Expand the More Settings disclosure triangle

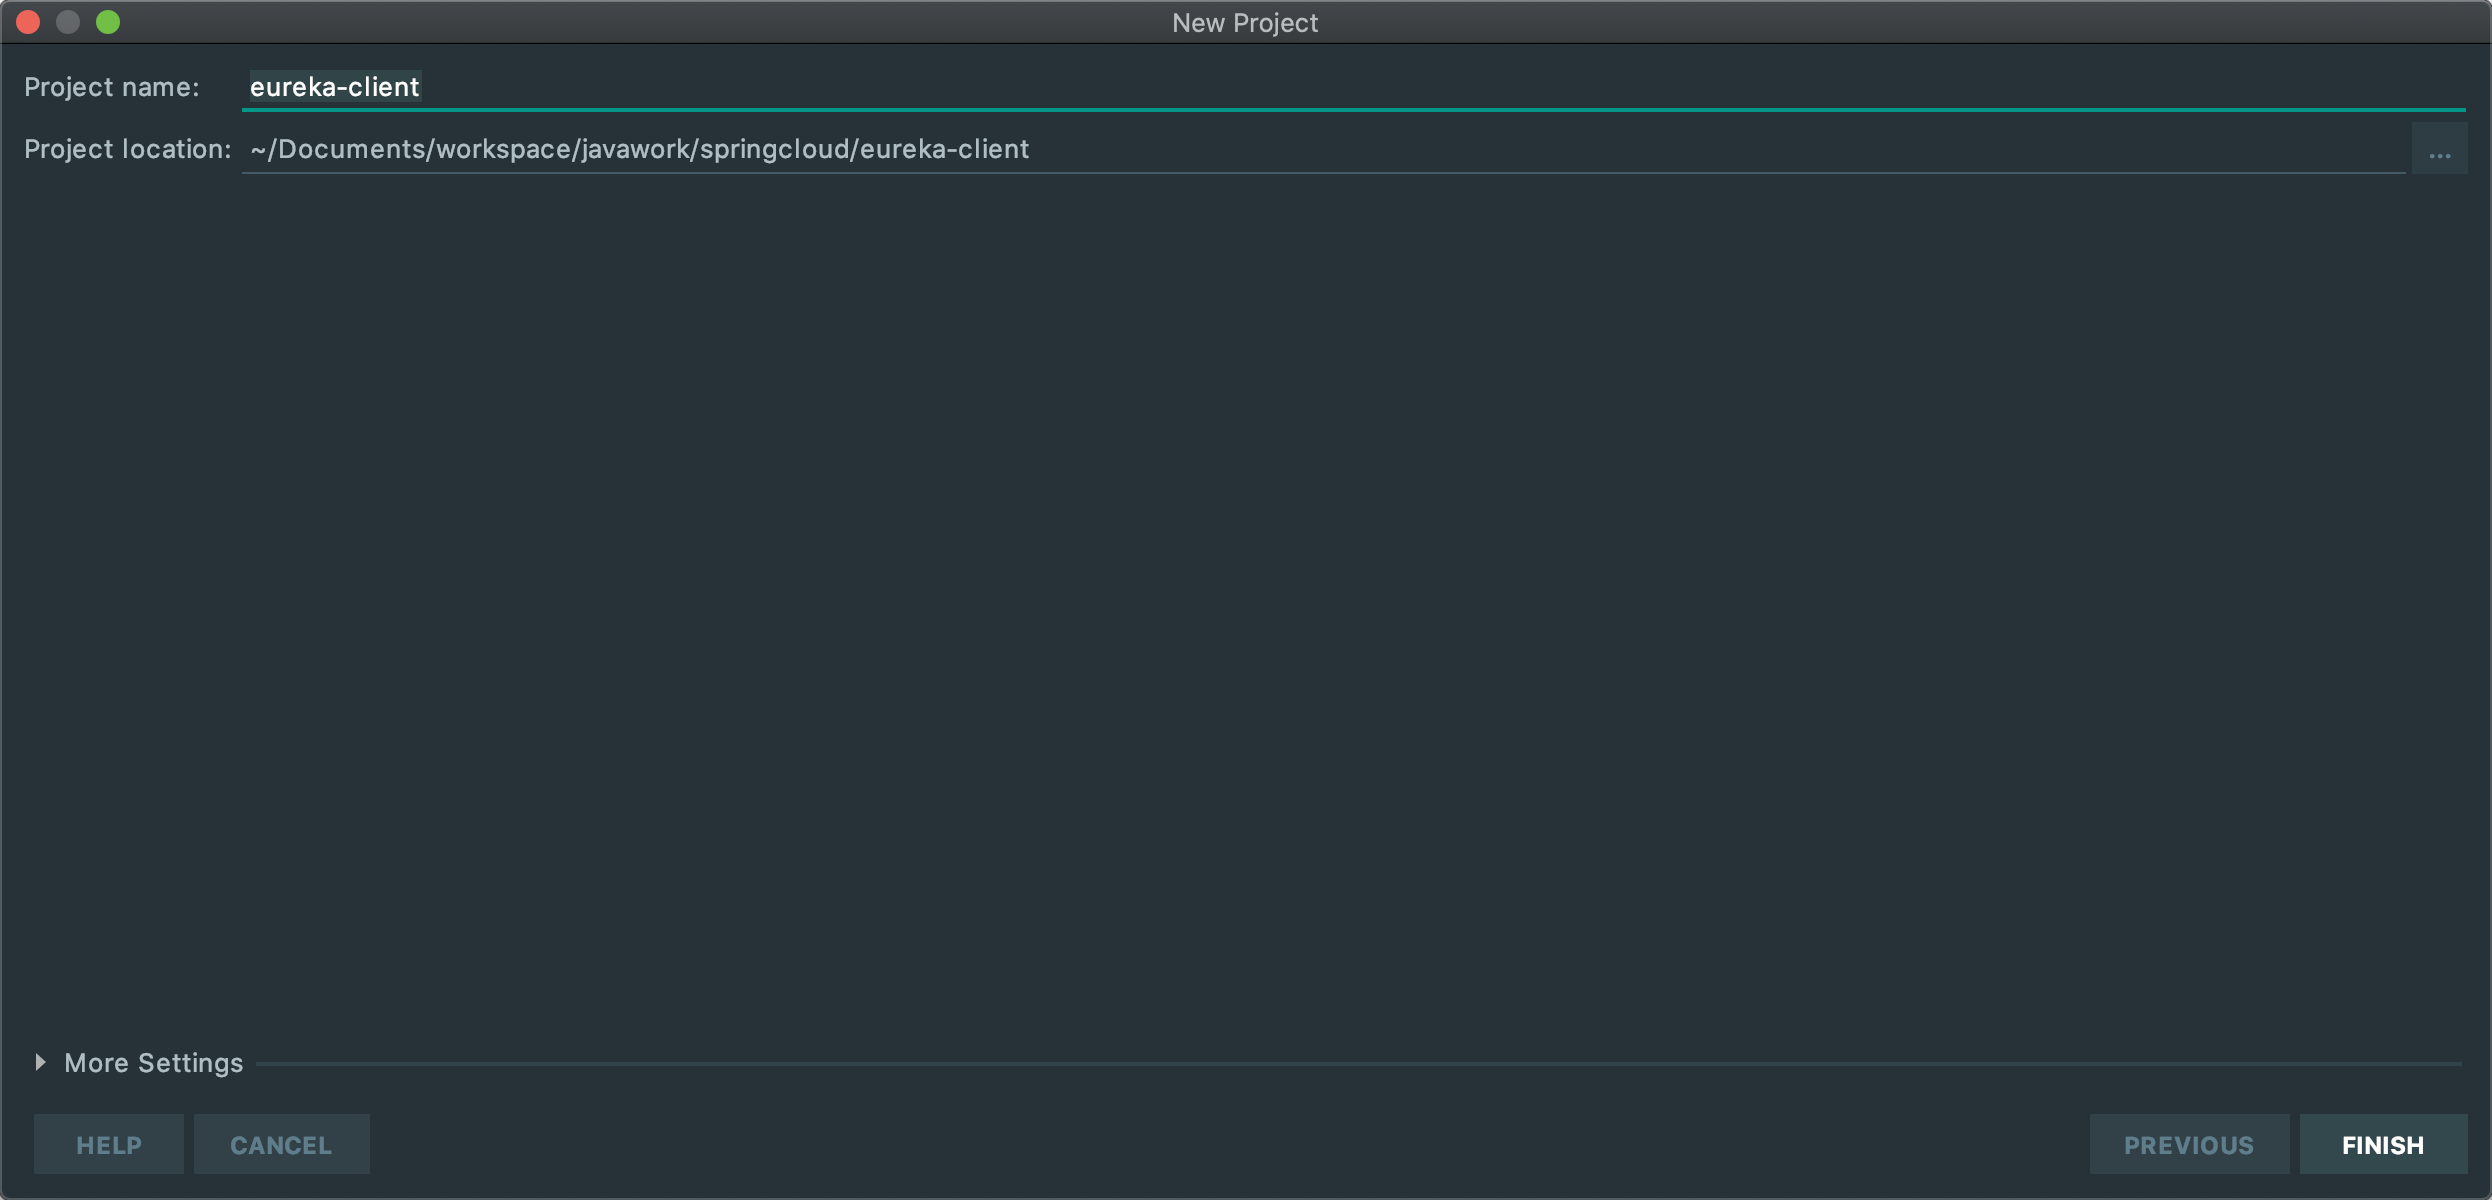click(40, 1062)
